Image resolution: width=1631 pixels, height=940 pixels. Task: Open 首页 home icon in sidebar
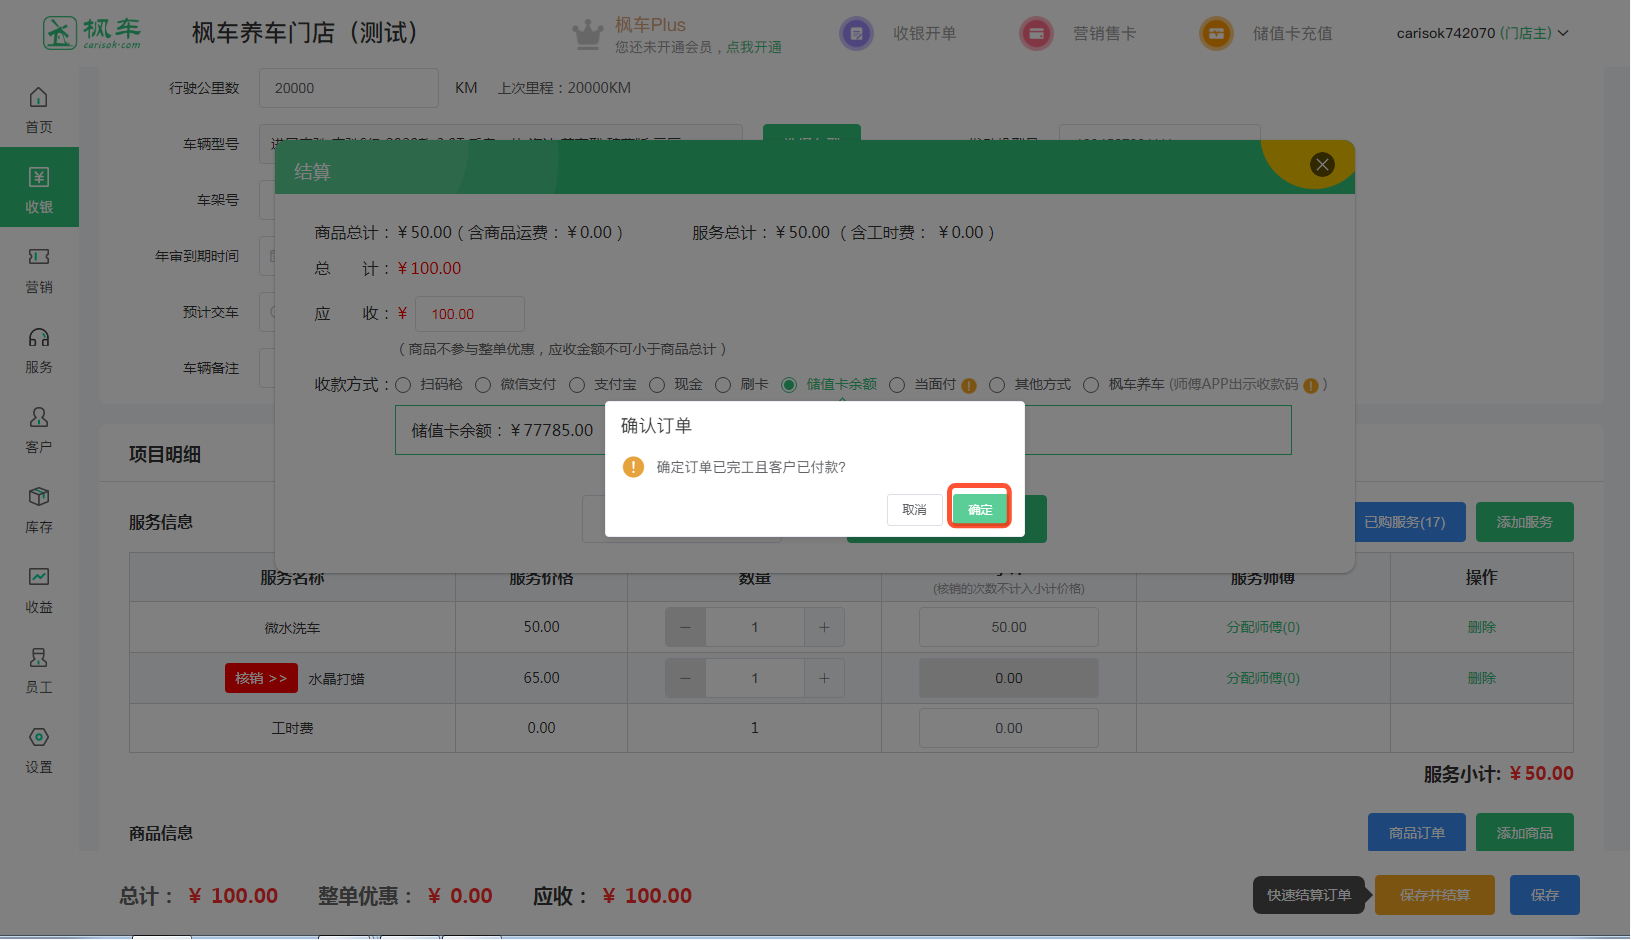point(39,109)
